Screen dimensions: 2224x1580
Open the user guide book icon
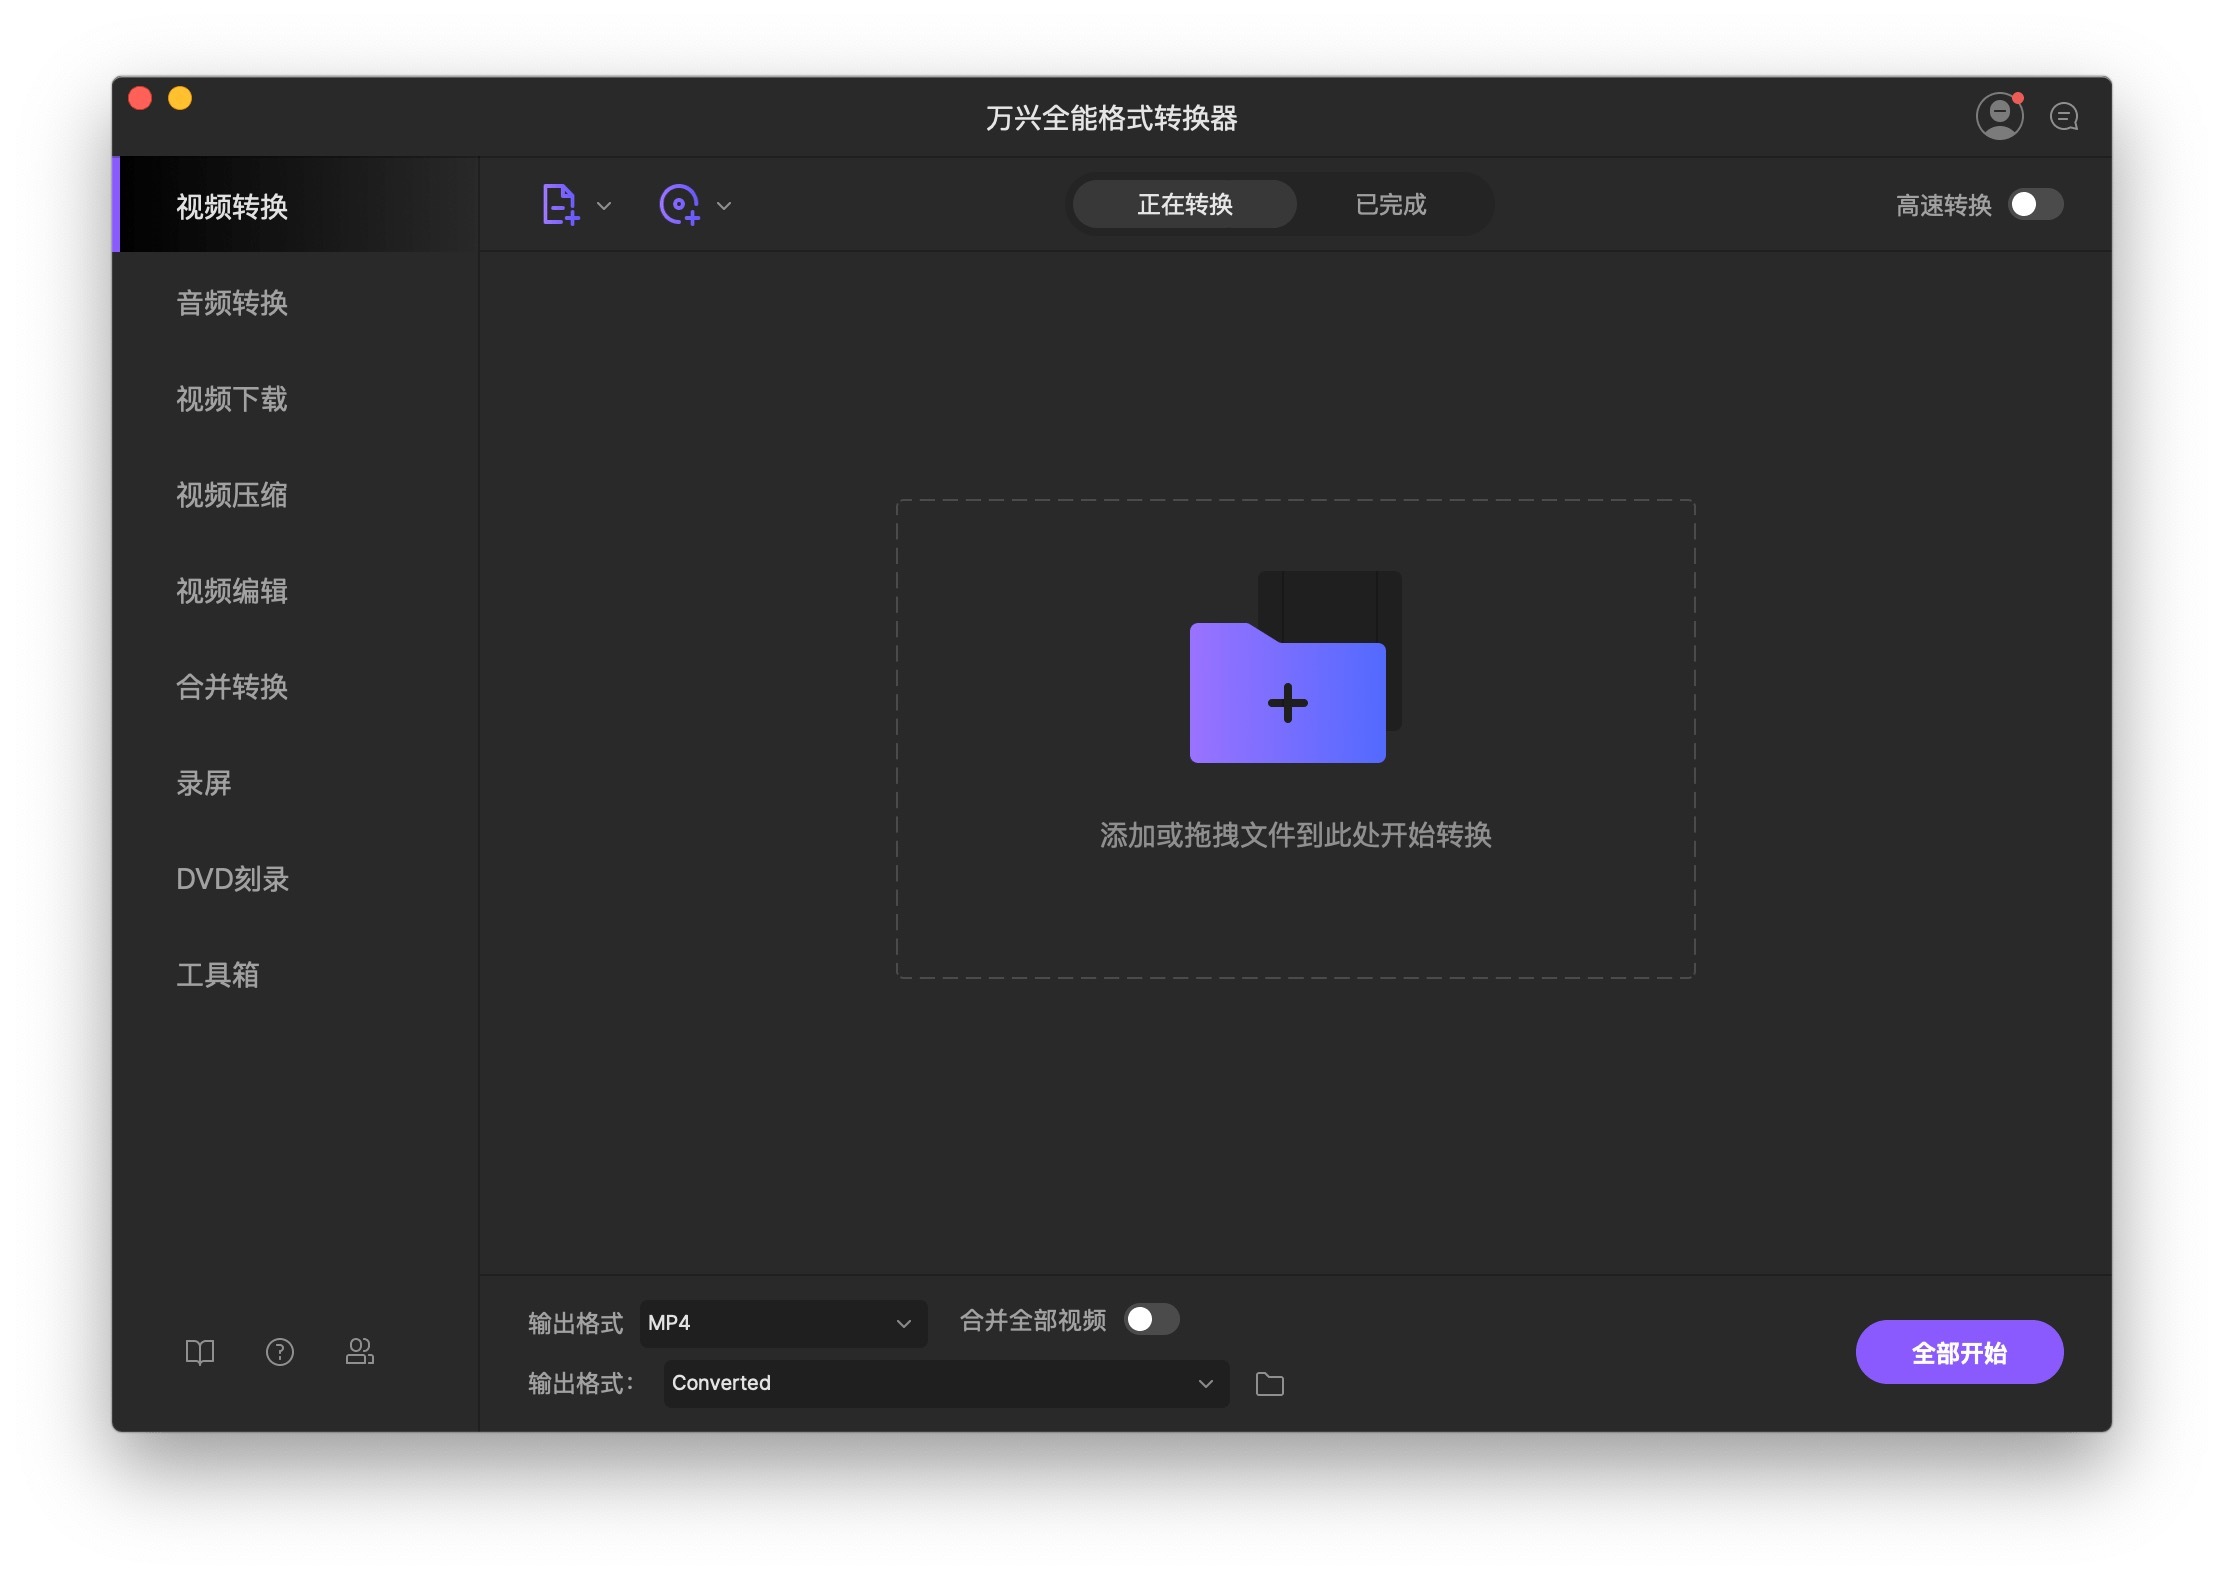point(200,1352)
